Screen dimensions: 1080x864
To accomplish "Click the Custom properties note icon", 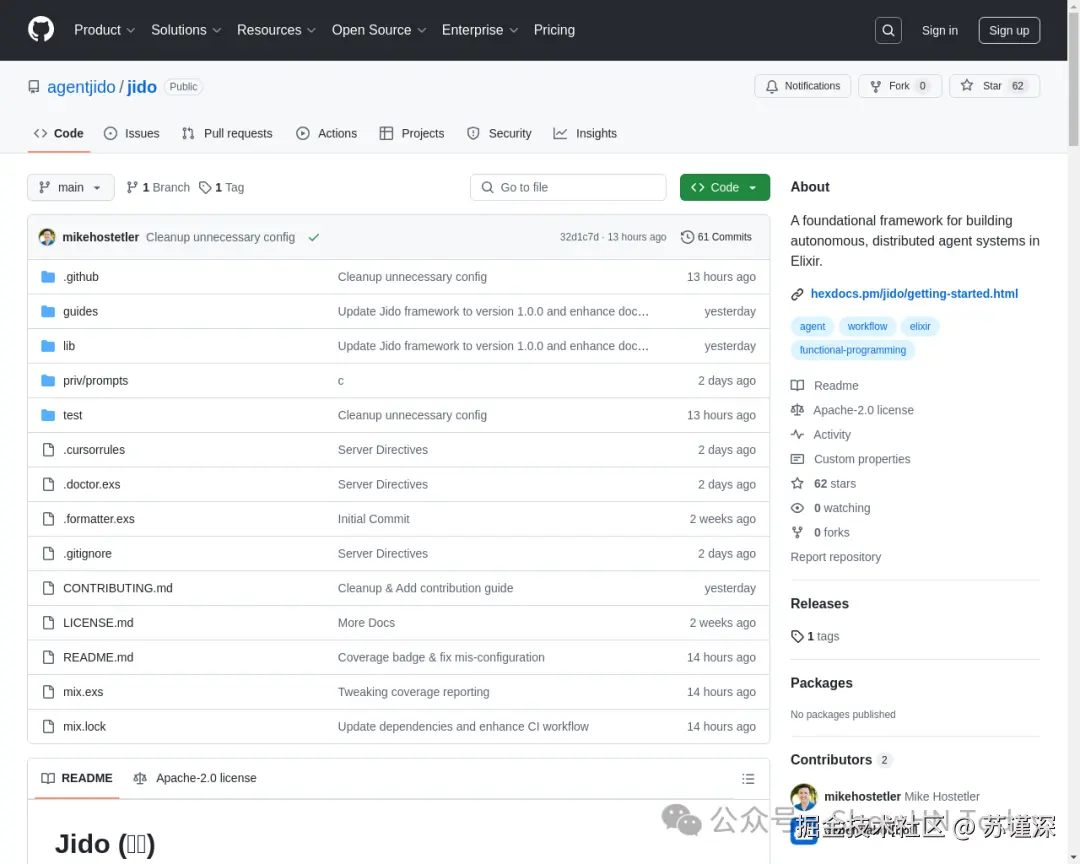I will [x=797, y=459].
